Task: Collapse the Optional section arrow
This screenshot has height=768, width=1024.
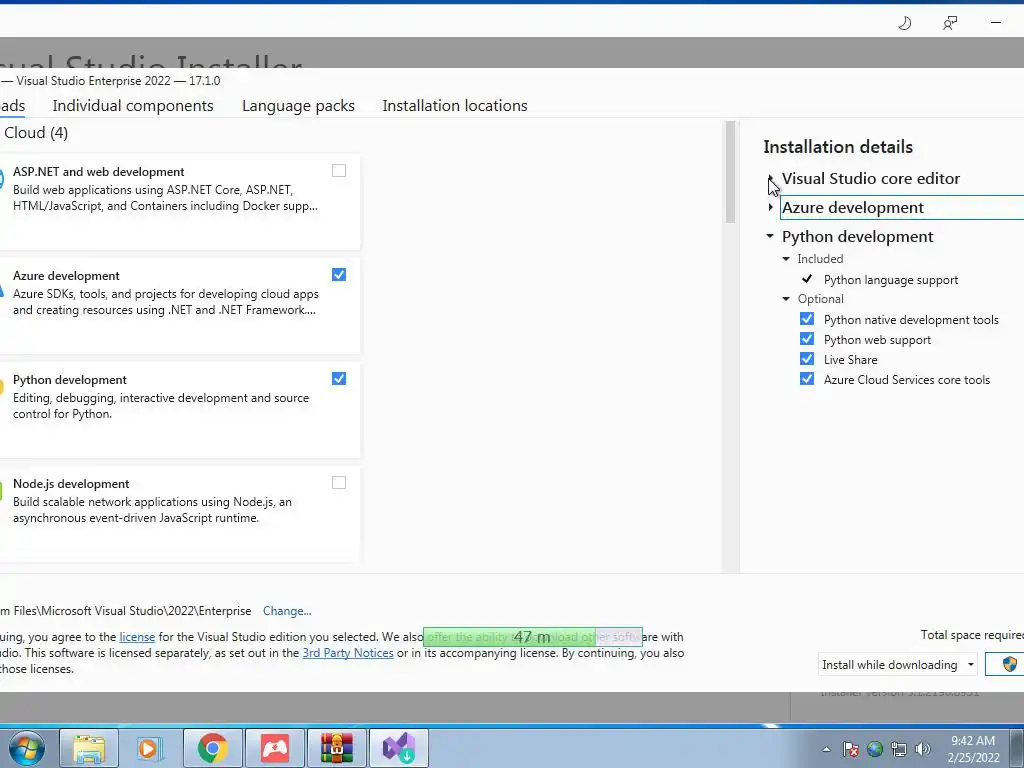Action: (786, 299)
